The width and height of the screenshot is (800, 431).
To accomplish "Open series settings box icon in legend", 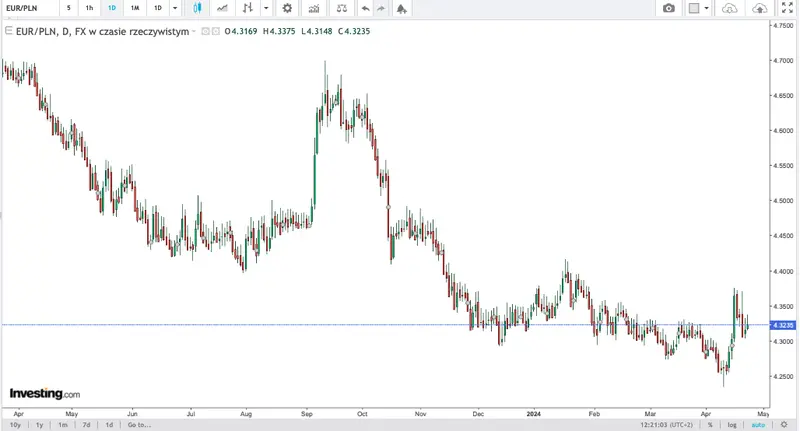I will tap(216, 31).
